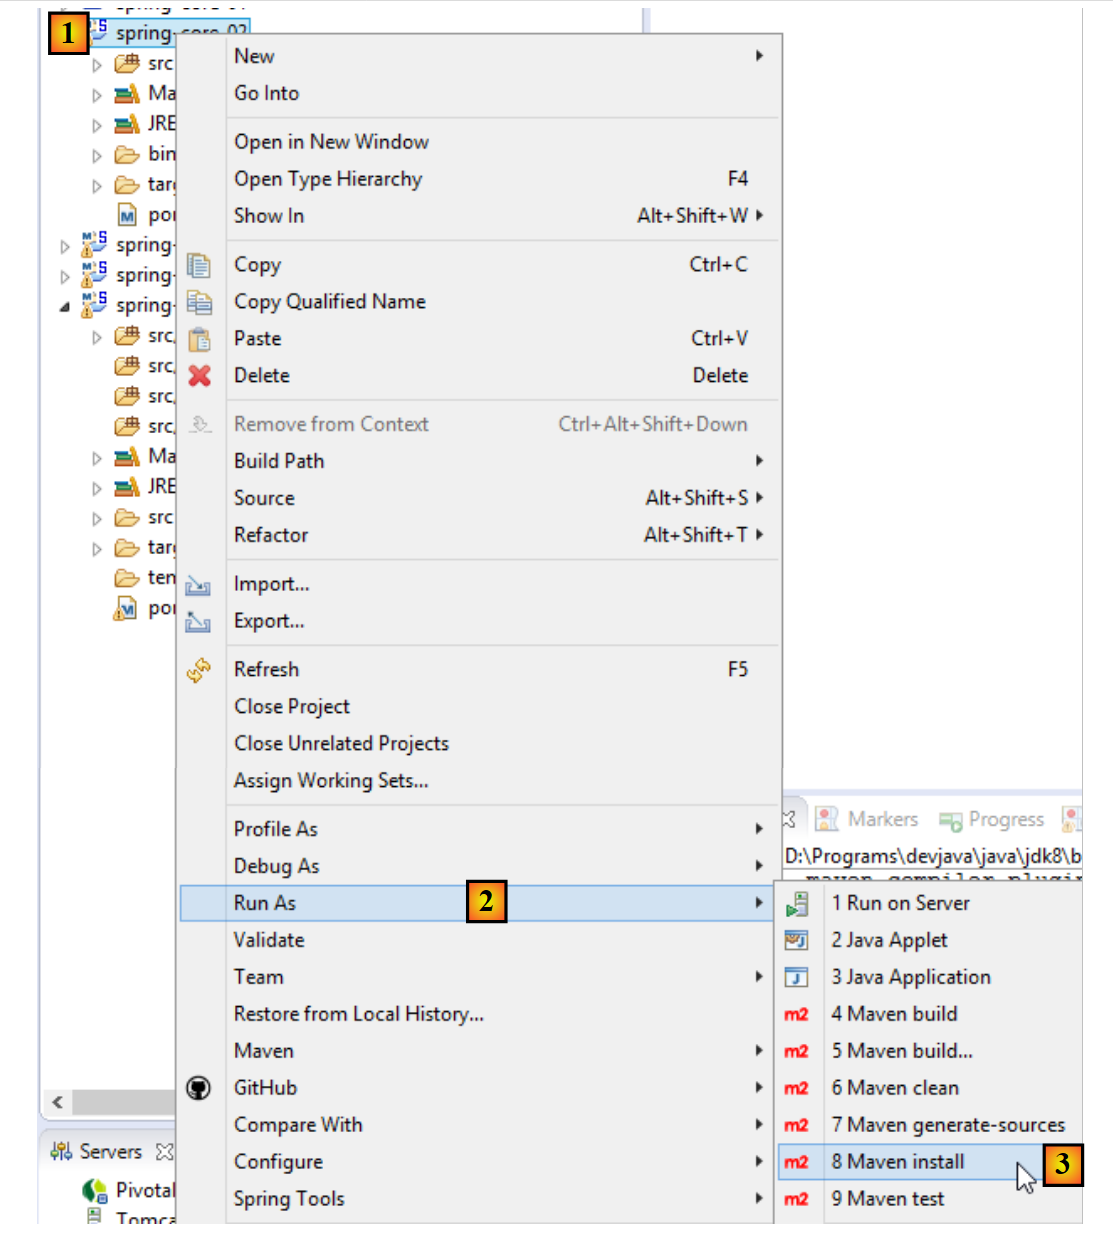Choose Close Project from context menu
This screenshot has width=1113, height=1253.
coord(292,707)
